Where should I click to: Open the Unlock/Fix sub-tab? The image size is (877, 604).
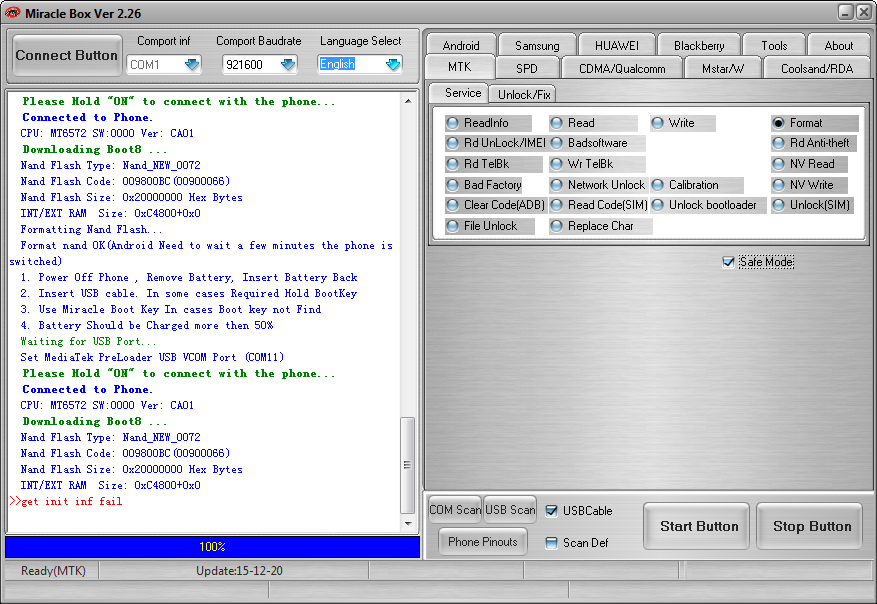click(x=524, y=95)
